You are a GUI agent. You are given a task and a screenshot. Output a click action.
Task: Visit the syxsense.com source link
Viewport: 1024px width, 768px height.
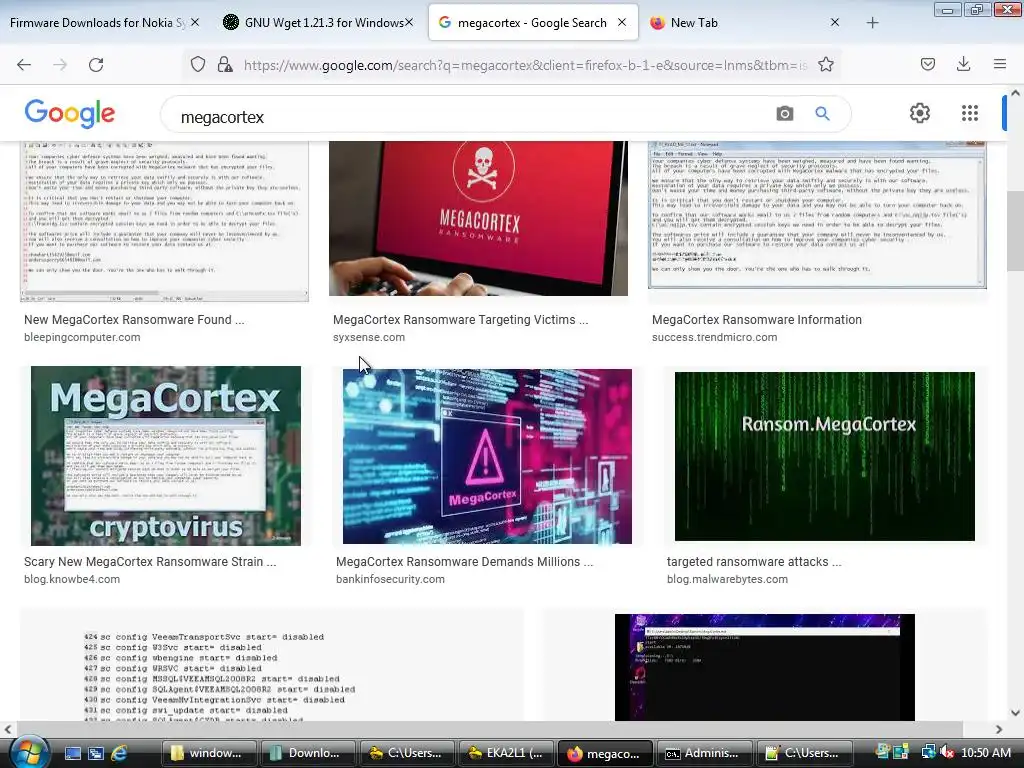[x=369, y=337]
